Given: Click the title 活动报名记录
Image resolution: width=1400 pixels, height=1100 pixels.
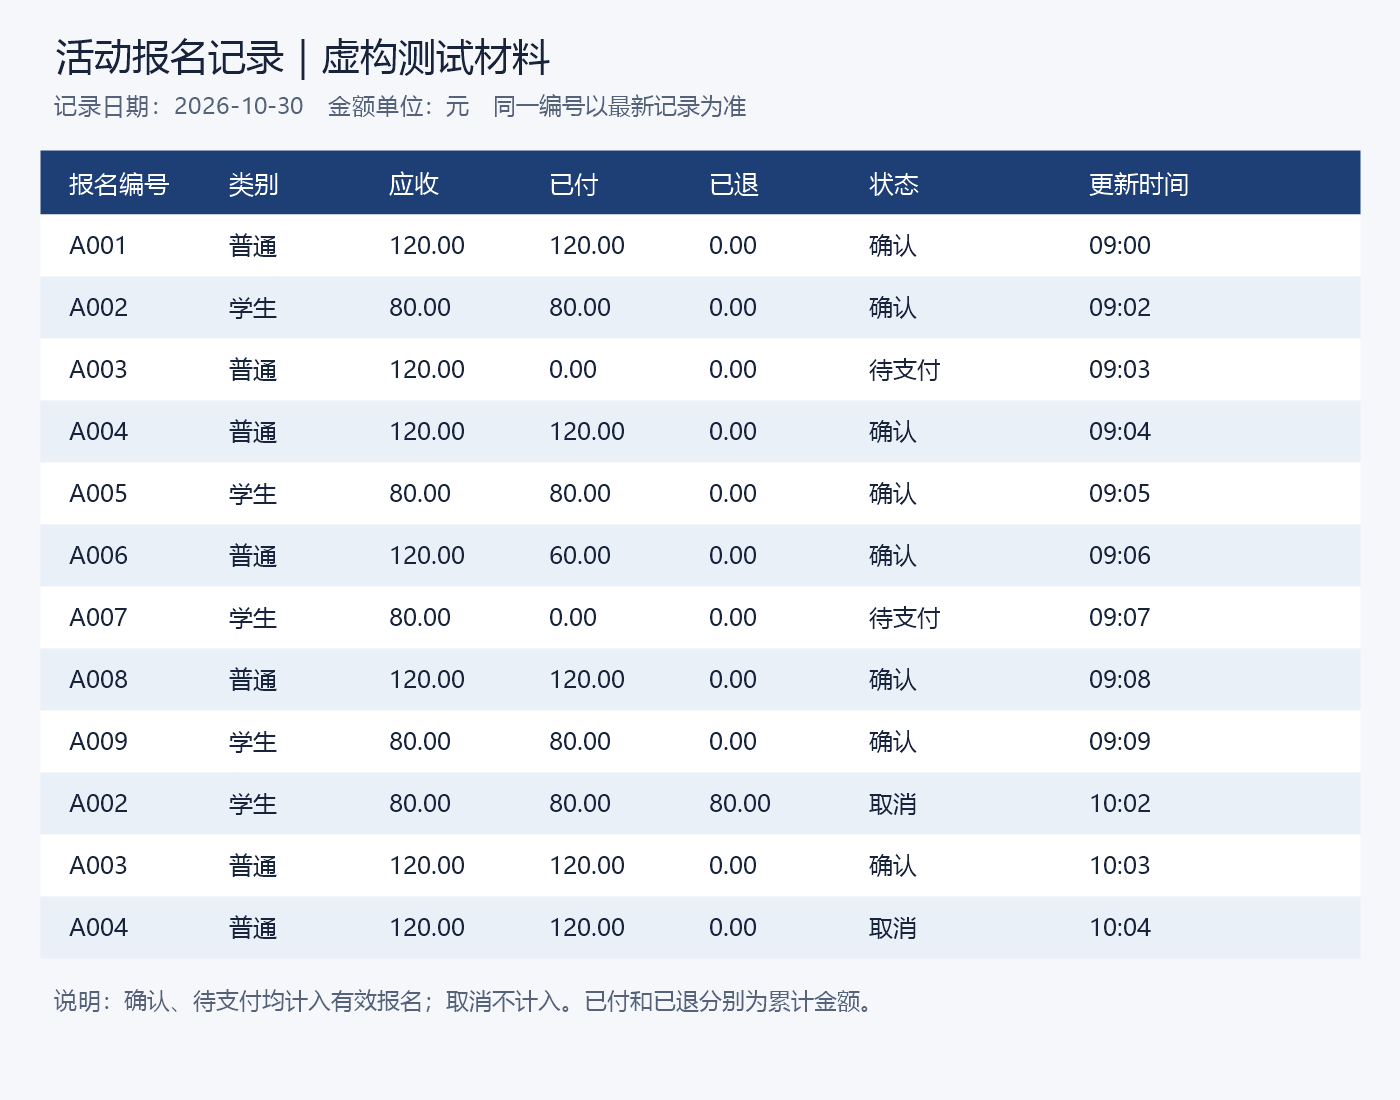Looking at the screenshot, I should [x=170, y=58].
